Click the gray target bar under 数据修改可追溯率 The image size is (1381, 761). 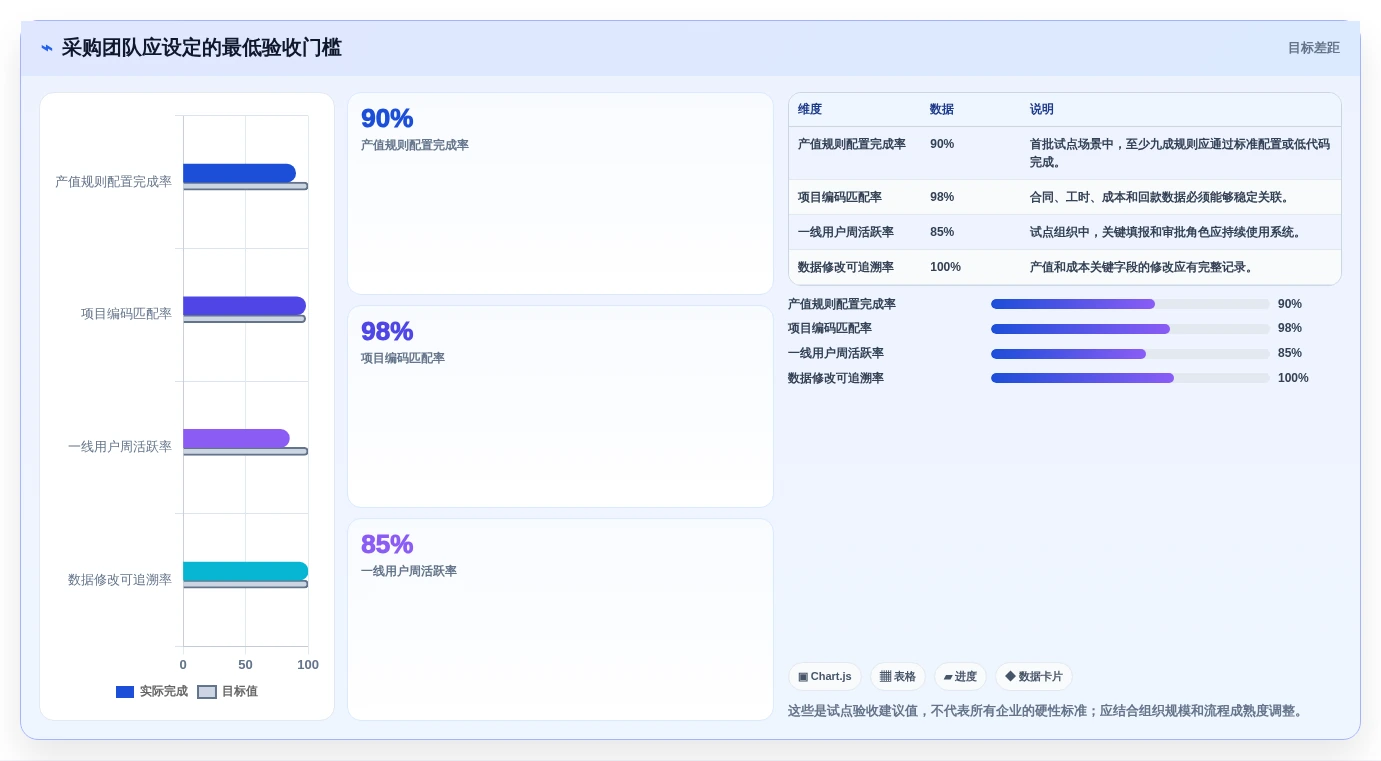click(245, 584)
